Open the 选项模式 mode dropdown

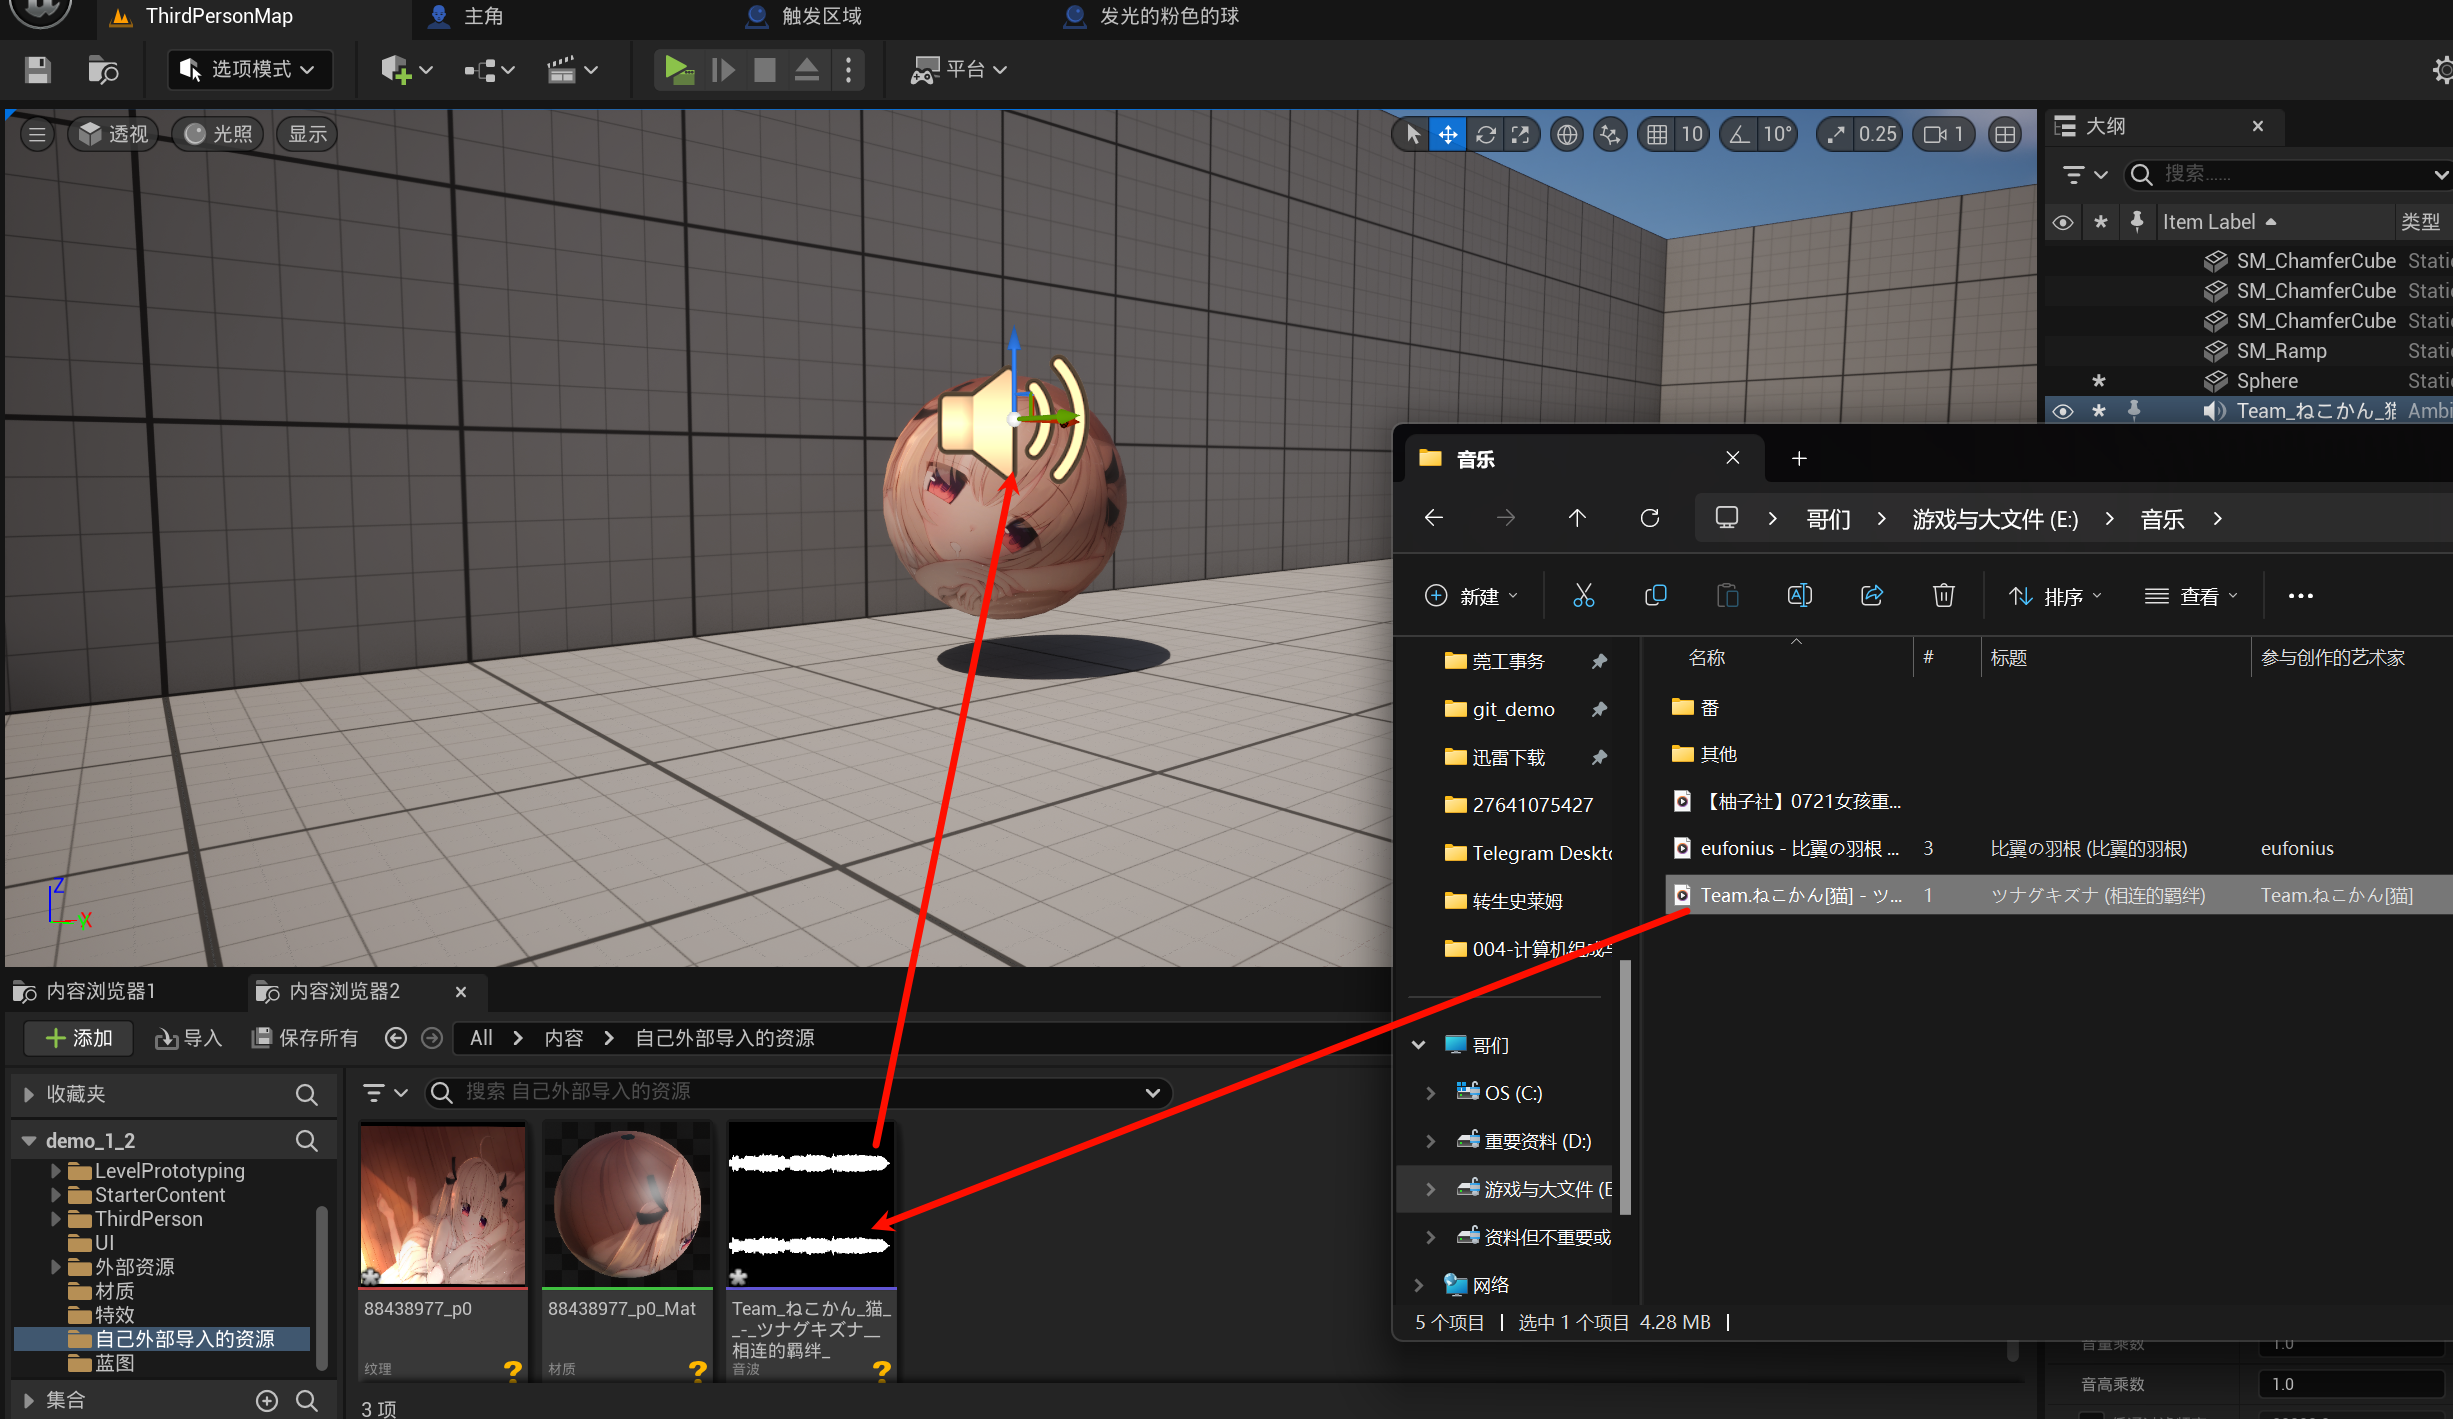click(x=248, y=70)
